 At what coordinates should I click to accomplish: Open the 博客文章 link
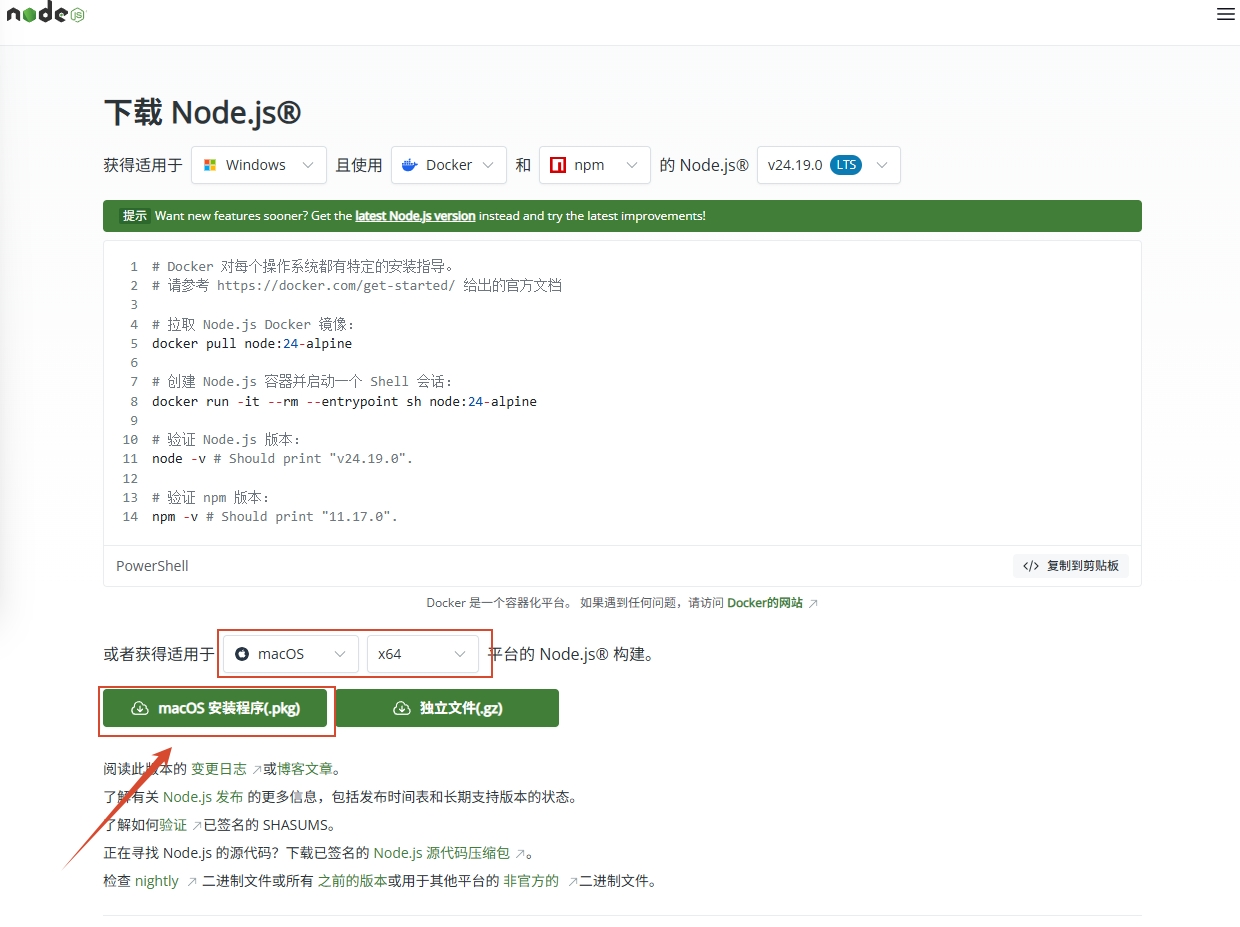click(305, 769)
